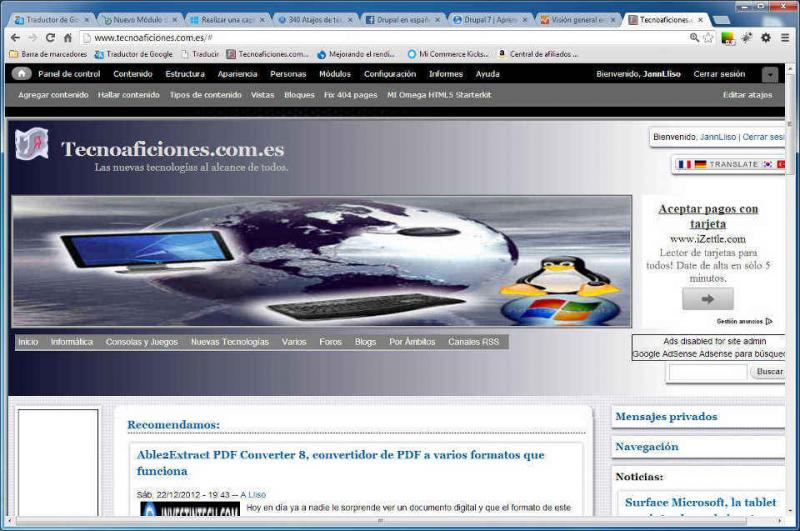Open Mi Commerce Kicks bookmark
The image size is (800, 531).
point(447,54)
